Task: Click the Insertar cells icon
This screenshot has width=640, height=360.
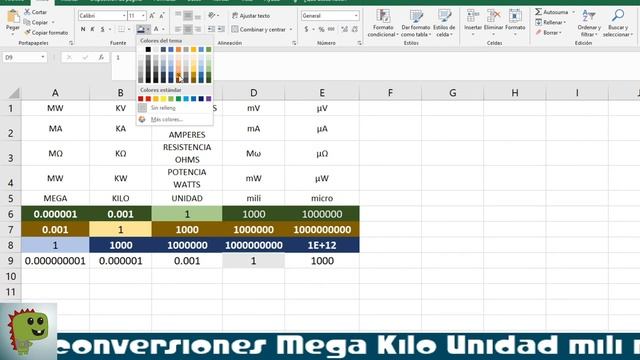Action: click(x=473, y=16)
